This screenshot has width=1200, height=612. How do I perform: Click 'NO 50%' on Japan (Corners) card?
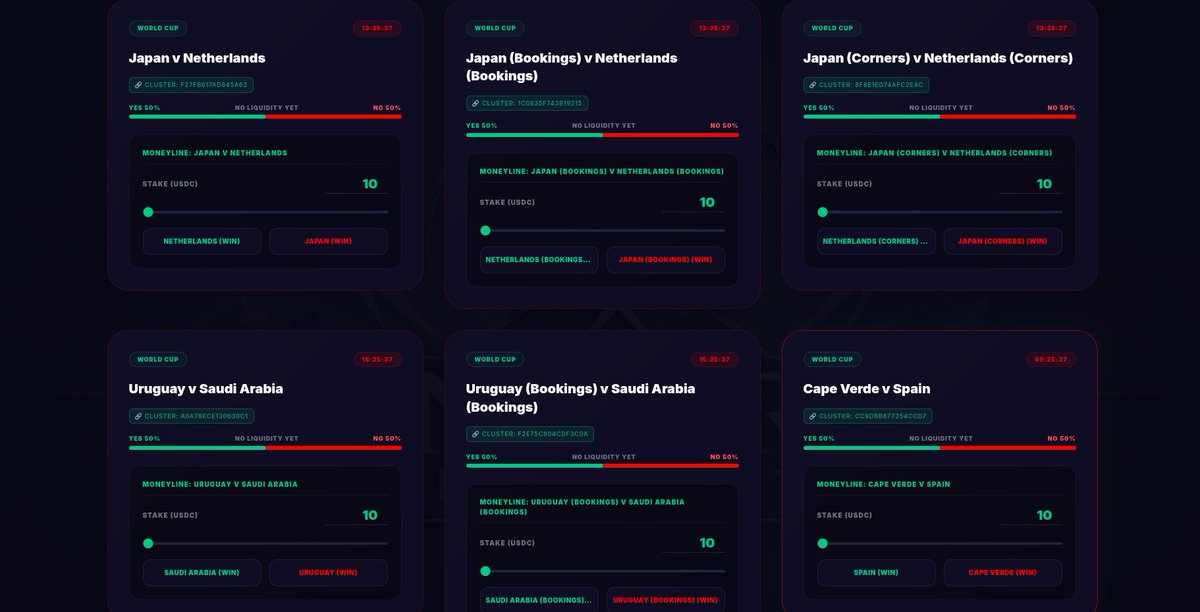pos(1061,107)
